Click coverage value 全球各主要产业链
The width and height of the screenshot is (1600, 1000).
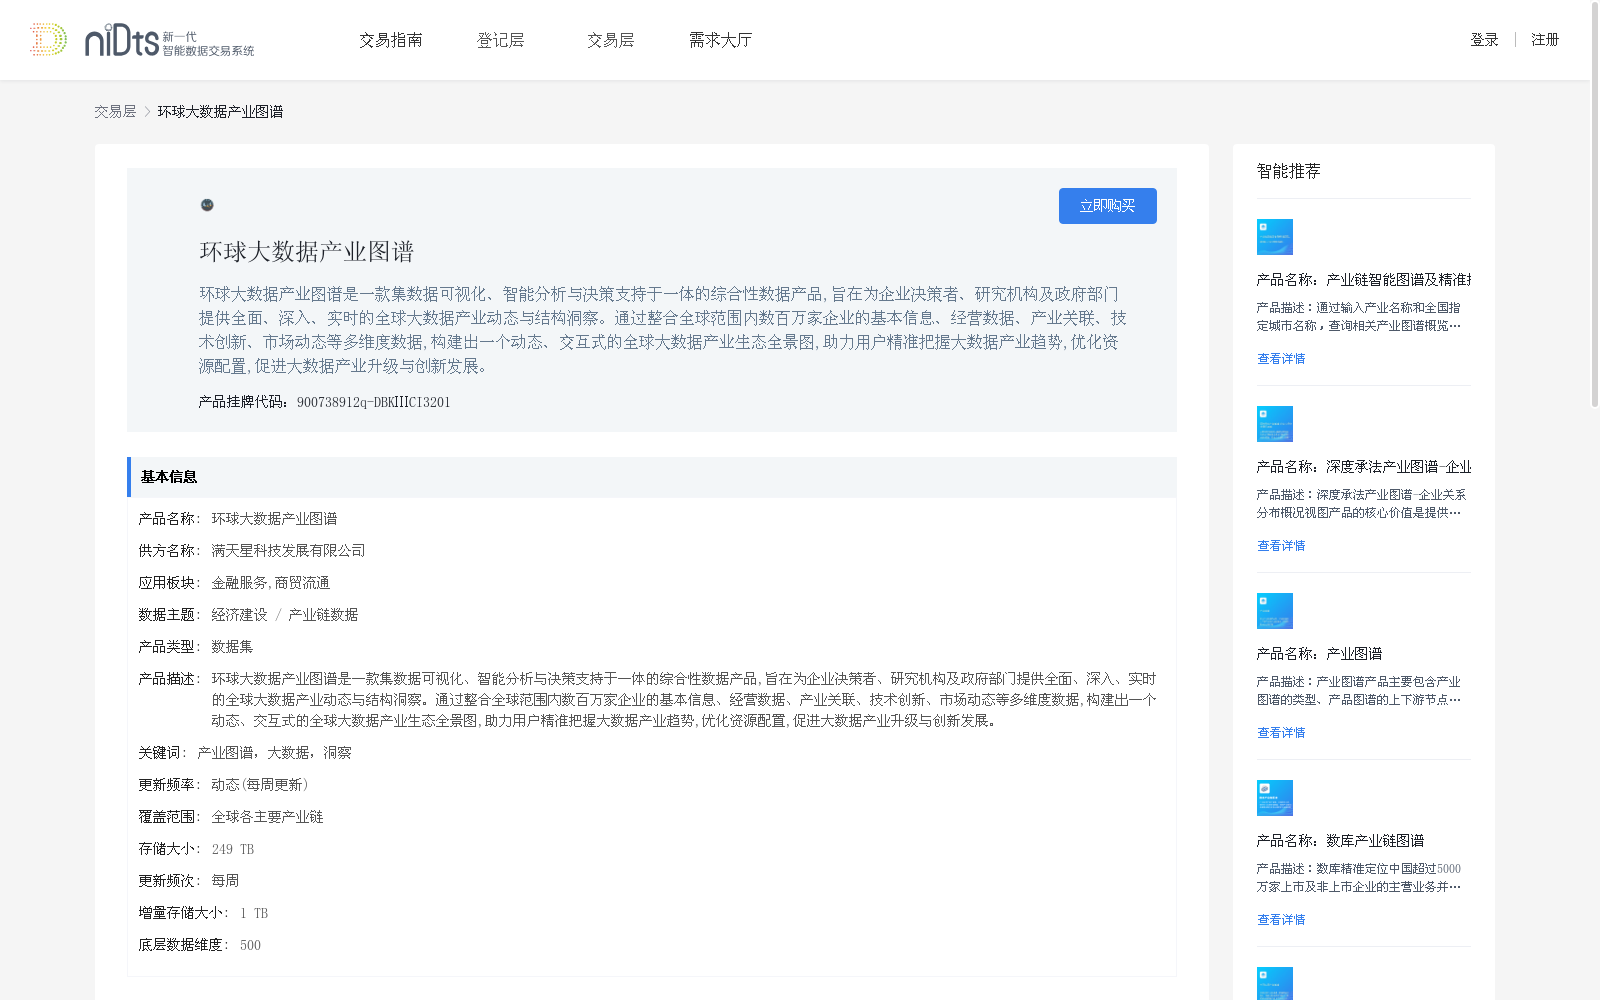(x=267, y=817)
